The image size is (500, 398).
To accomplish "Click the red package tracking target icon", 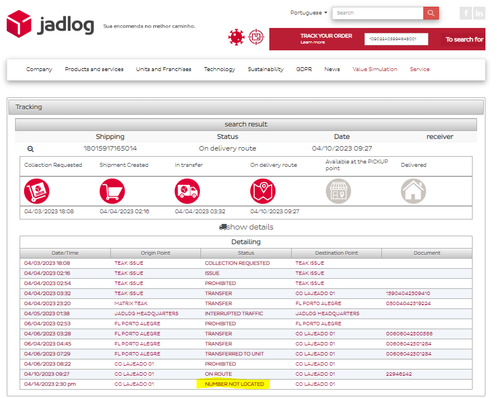I will point(256,37).
